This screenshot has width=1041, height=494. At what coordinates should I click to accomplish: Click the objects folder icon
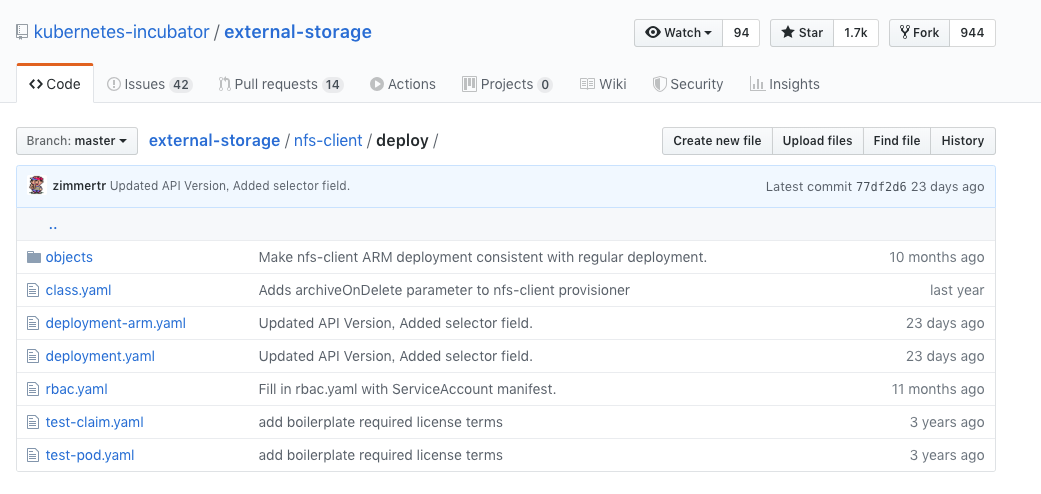[x=34, y=257]
